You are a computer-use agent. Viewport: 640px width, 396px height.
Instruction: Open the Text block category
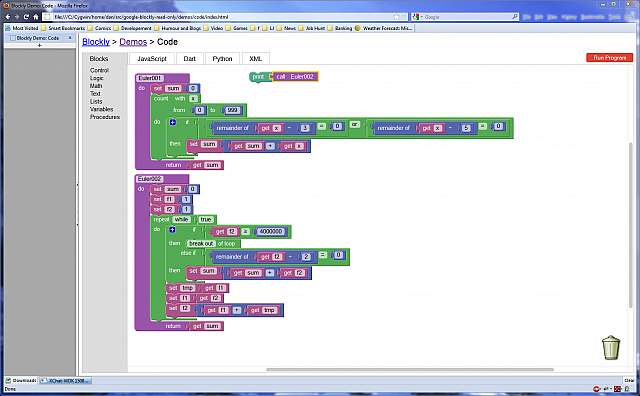(95, 93)
